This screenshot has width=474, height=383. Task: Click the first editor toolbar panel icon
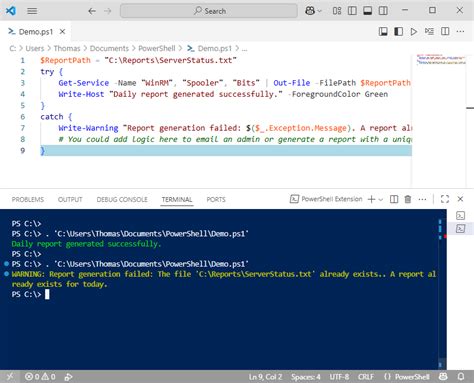[x=383, y=32]
